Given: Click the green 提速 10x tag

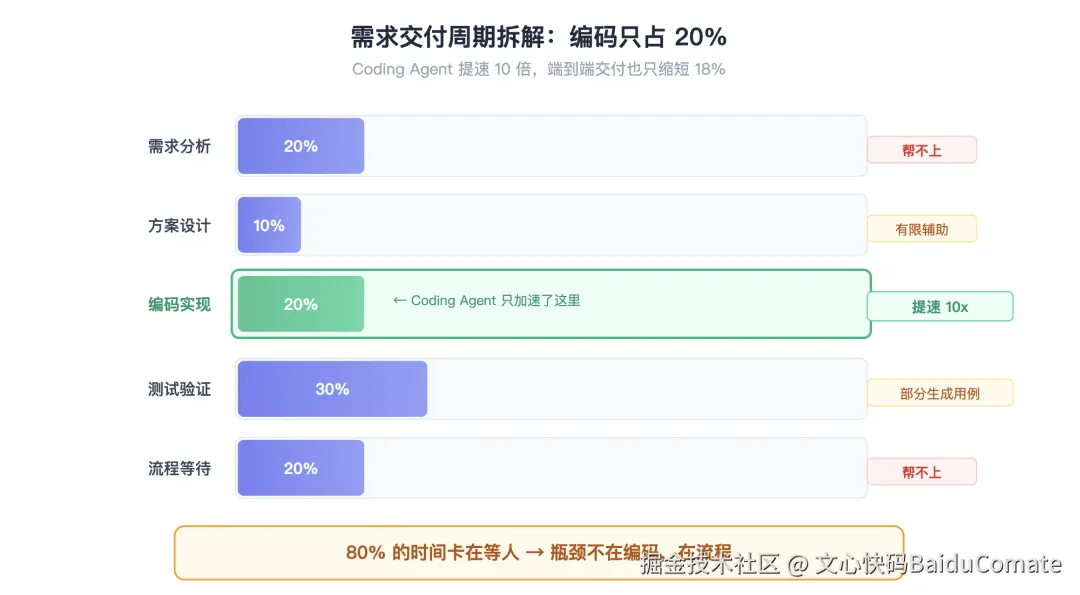Looking at the screenshot, I should pyautogui.click(x=940, y=306).
